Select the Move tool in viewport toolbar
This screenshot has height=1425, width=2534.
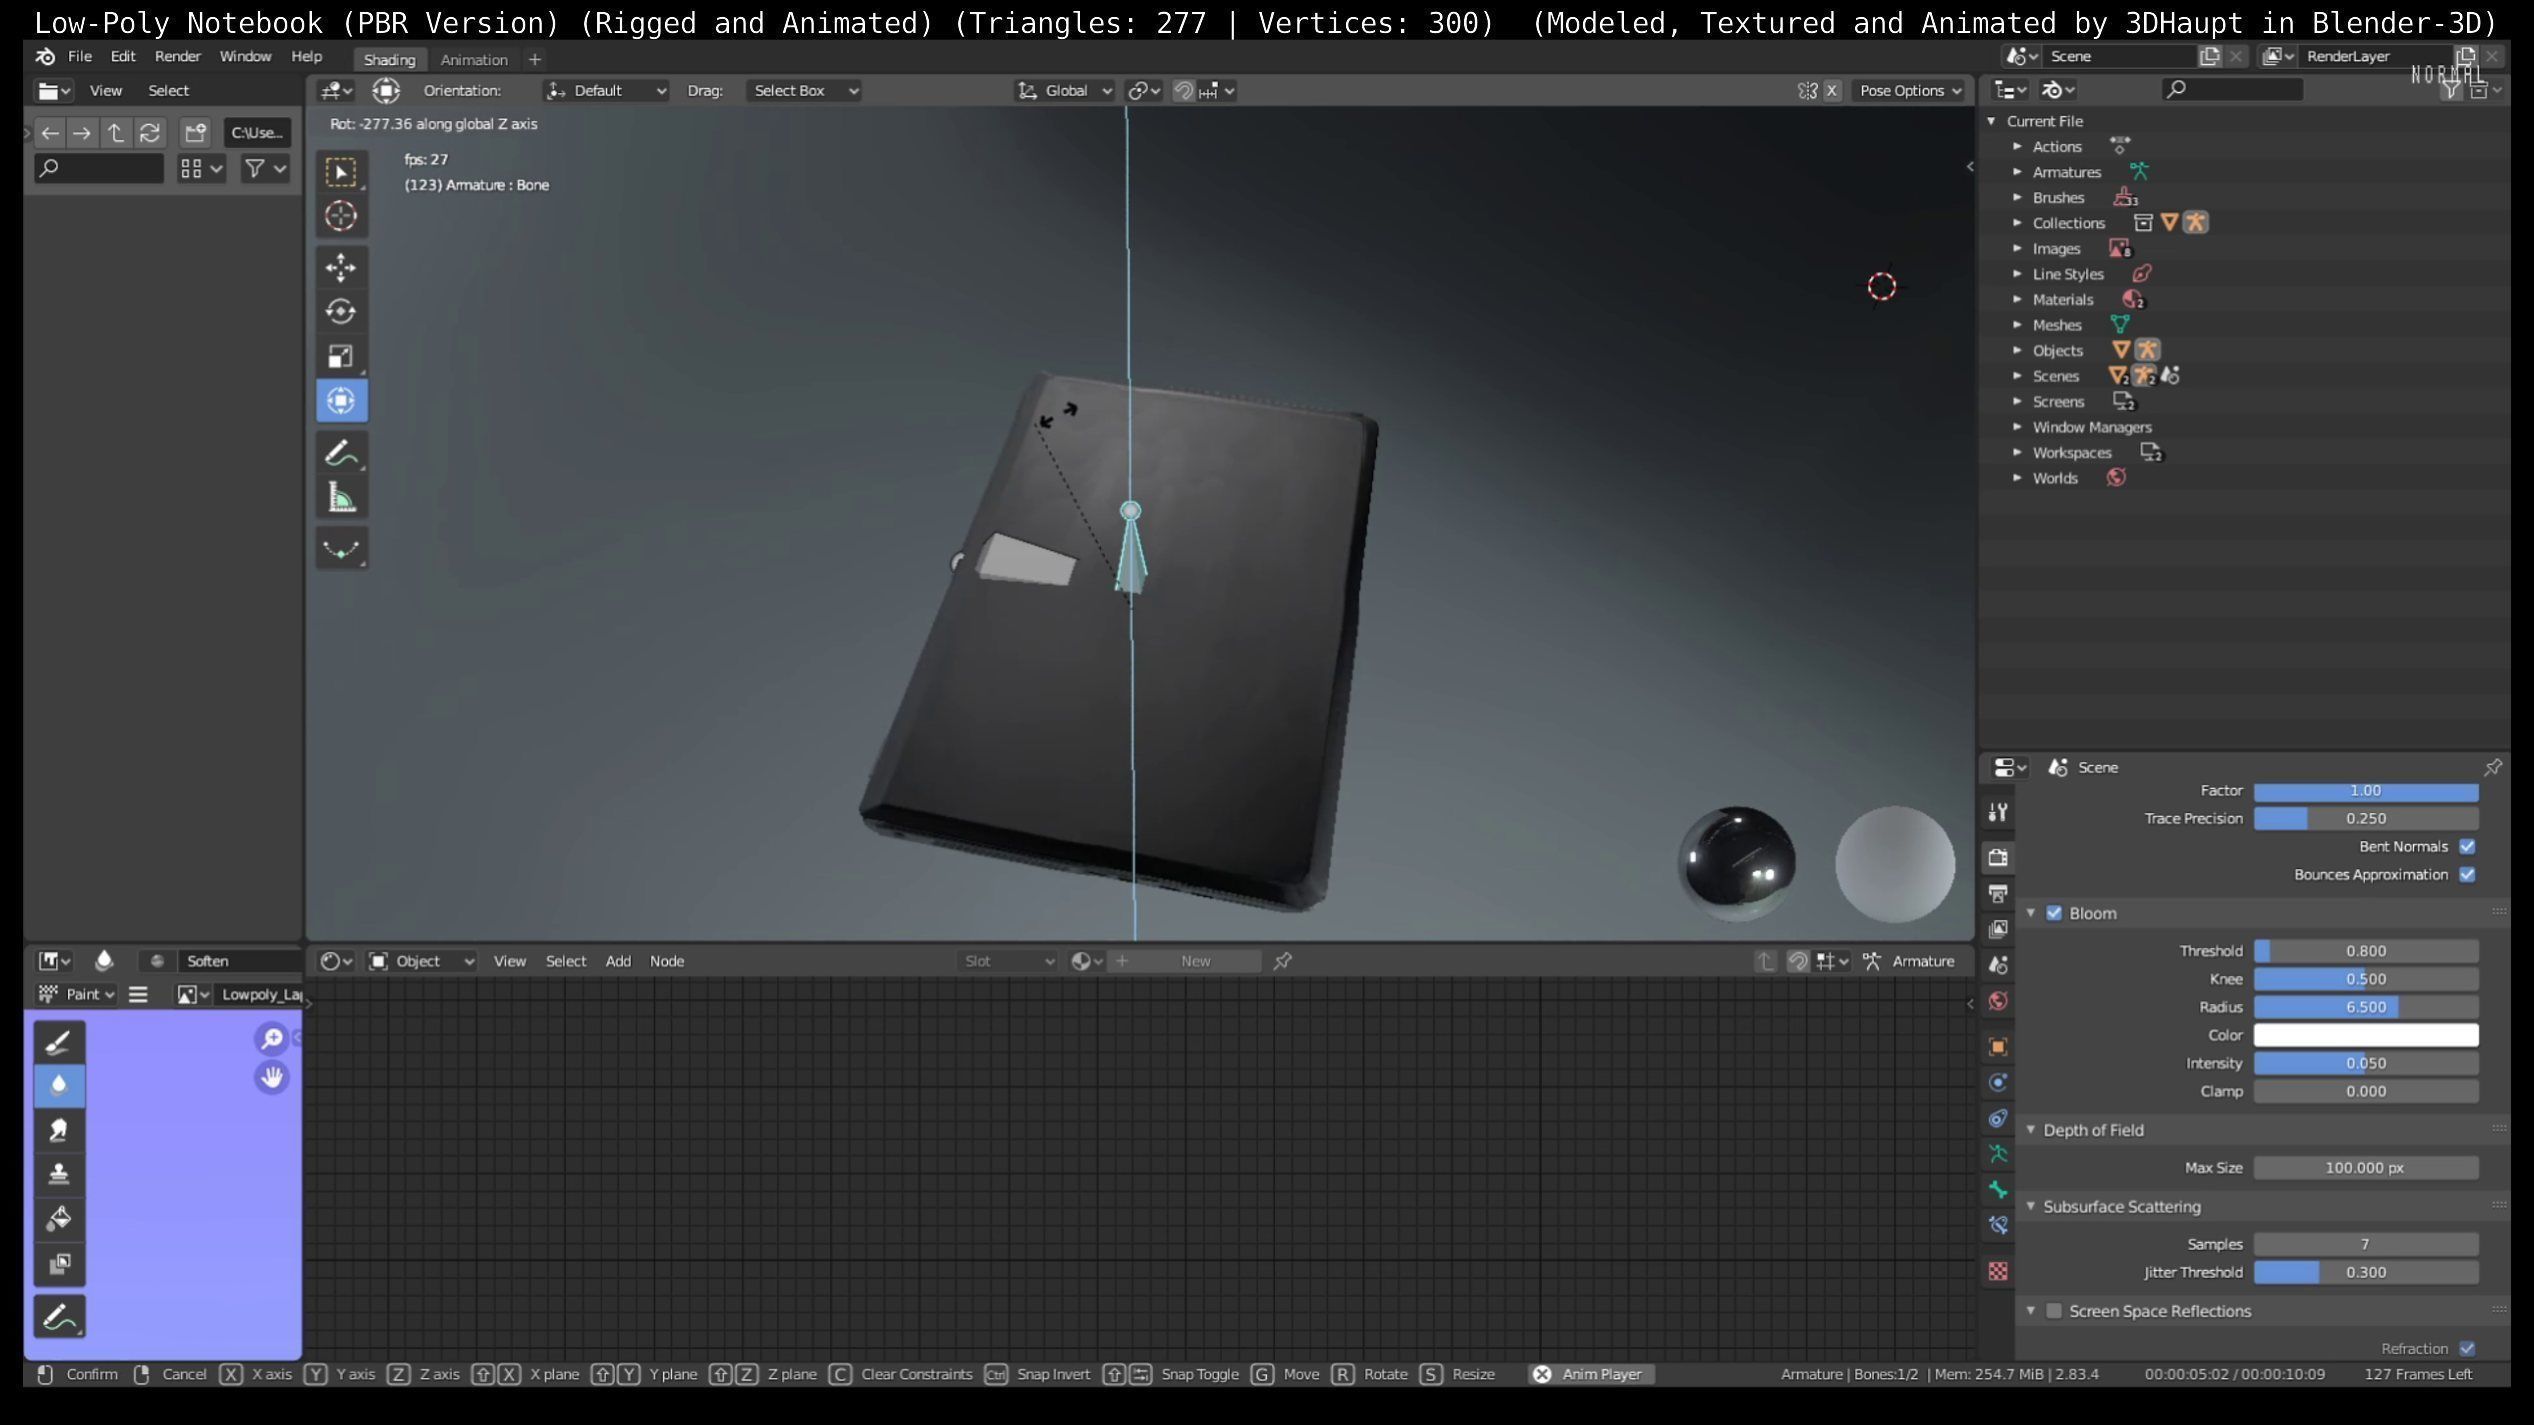[341, 267]
